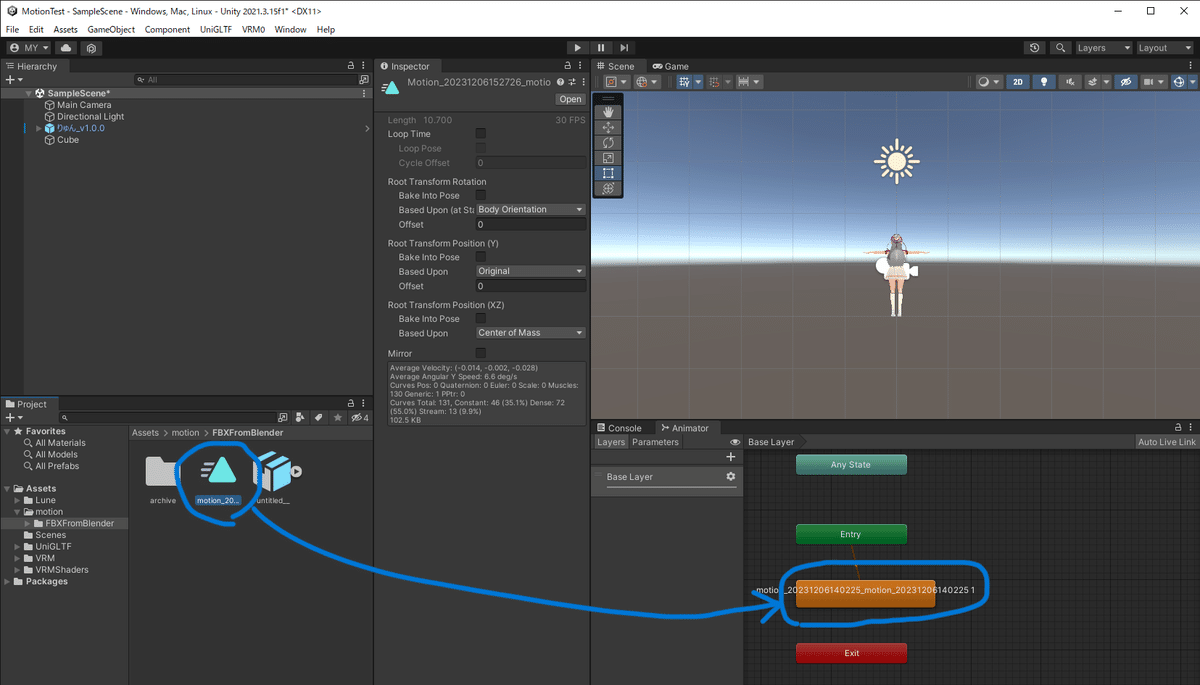Open the Layout dropdown in the toolbar
Screen dimensions: 1200x685
(x=1165, y=48)
